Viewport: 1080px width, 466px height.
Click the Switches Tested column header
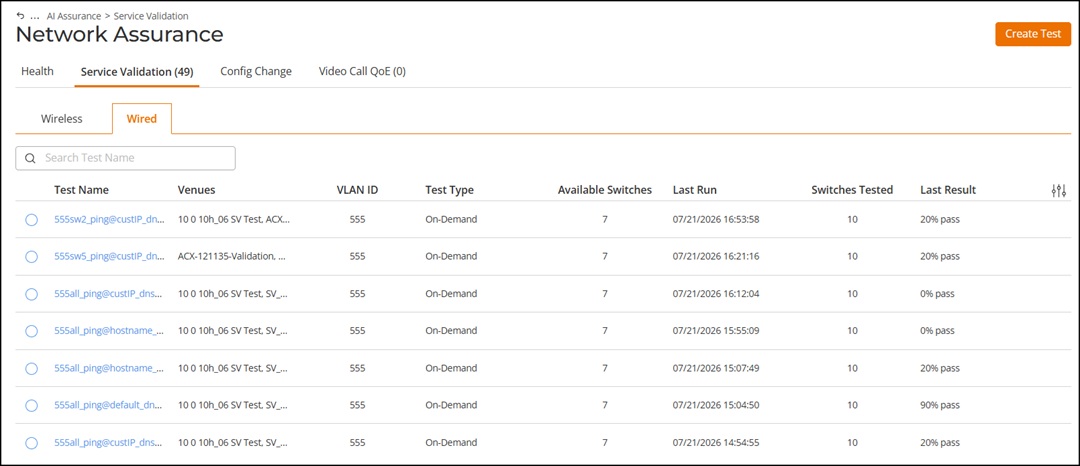click(852, 190)
